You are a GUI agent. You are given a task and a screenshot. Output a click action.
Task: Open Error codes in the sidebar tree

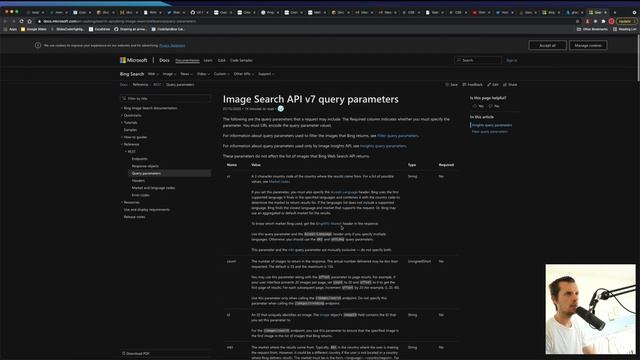(140, 195)
